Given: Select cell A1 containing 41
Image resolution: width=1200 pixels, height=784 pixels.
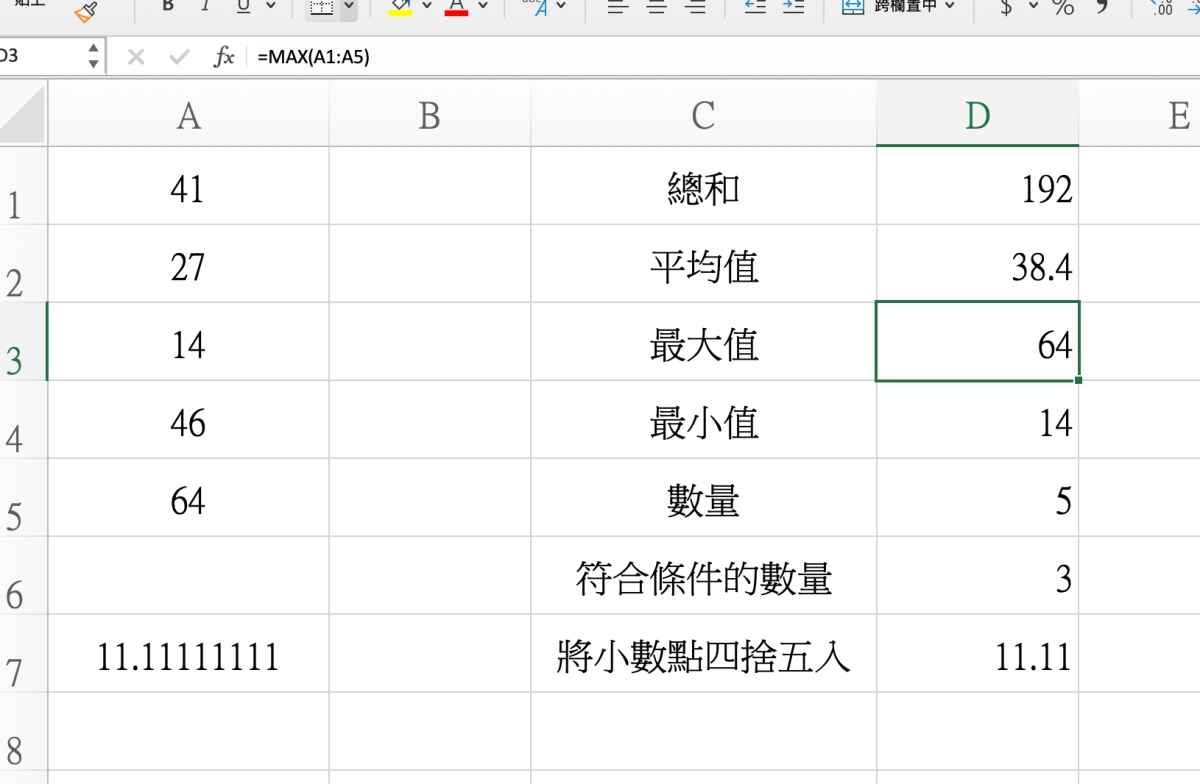Looking at the screenshot, I should point(188,186).
